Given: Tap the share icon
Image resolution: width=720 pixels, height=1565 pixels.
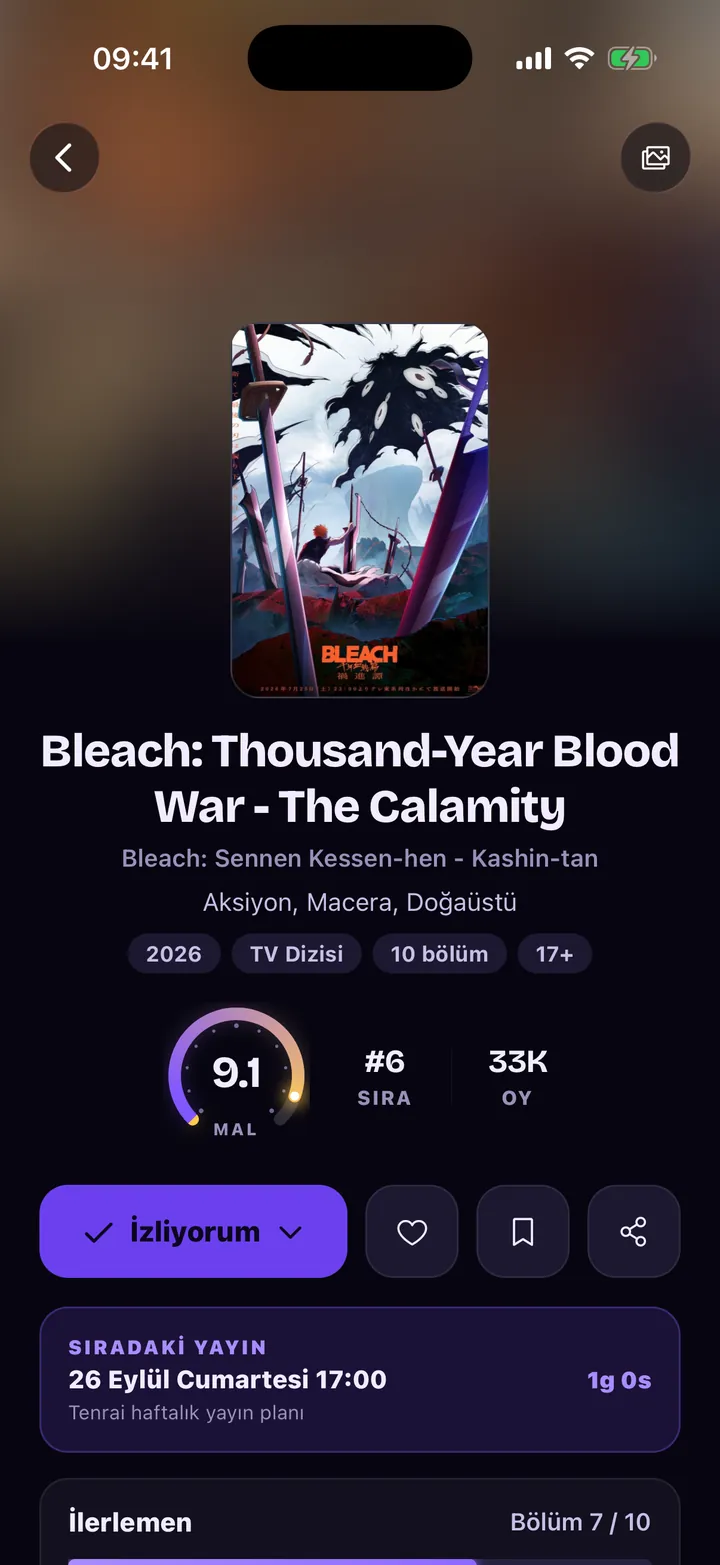Looking at the screenshot, I should click(x=634, y=1232).
